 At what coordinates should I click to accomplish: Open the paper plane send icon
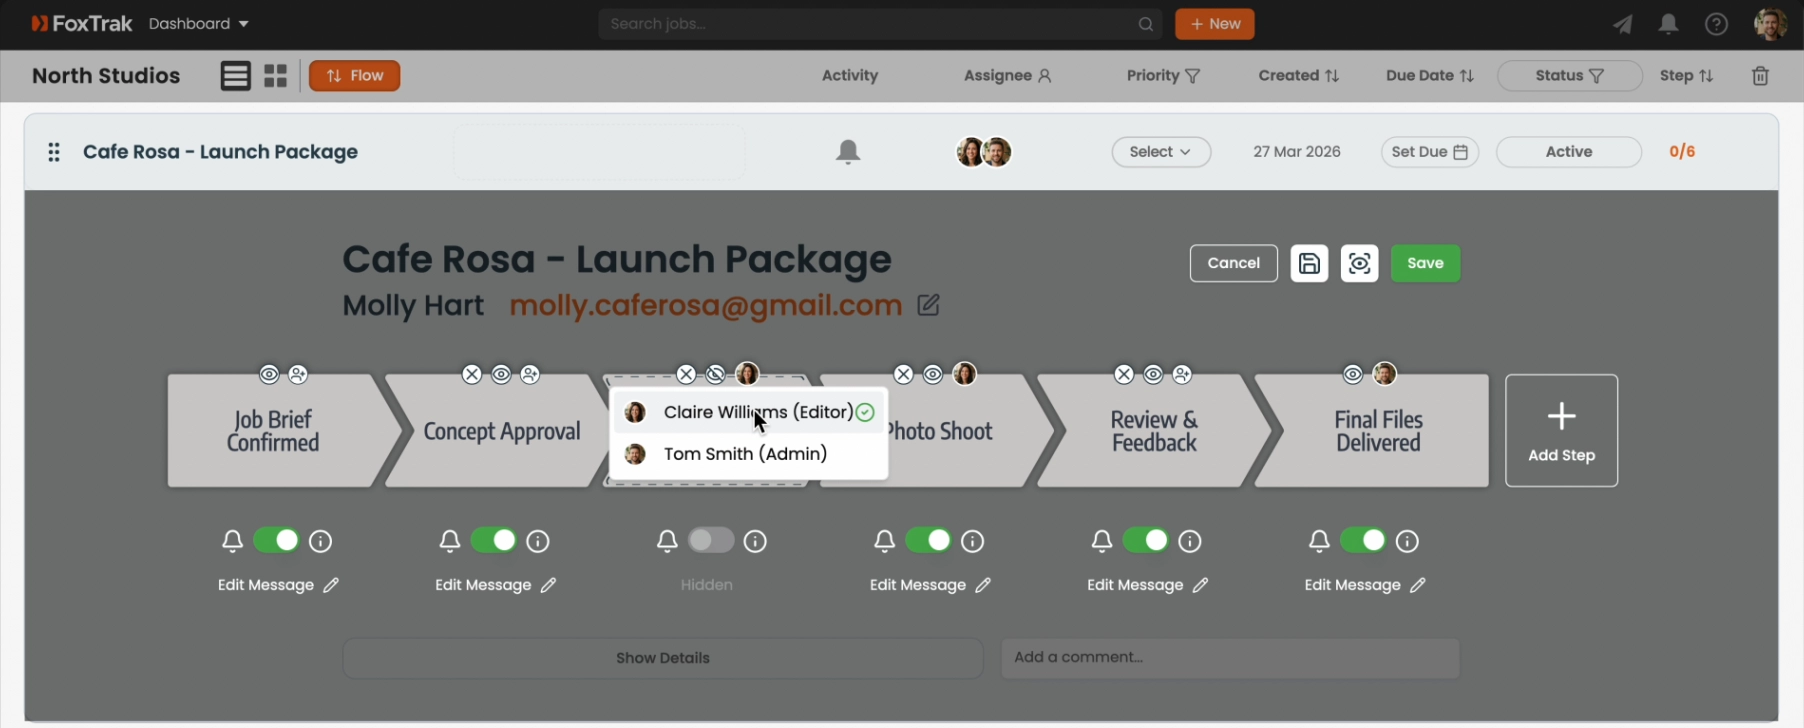(1622, 24)
